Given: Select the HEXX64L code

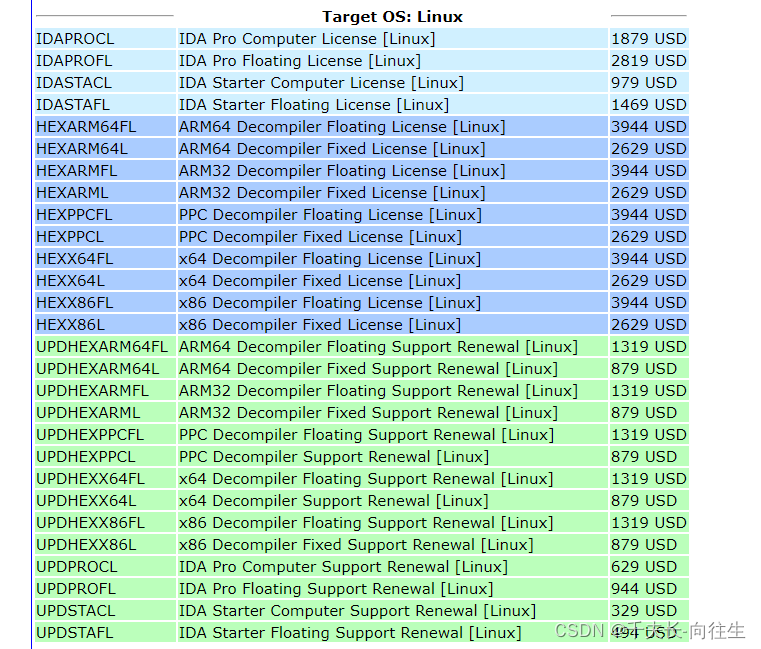Looking at the screenshot, I should coord(70,281).
